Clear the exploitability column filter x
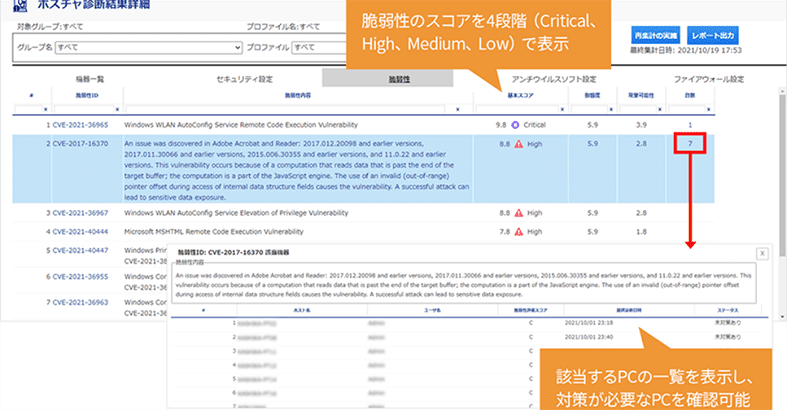The width and height of the screenshot is (787, 410). pos(660,109)
